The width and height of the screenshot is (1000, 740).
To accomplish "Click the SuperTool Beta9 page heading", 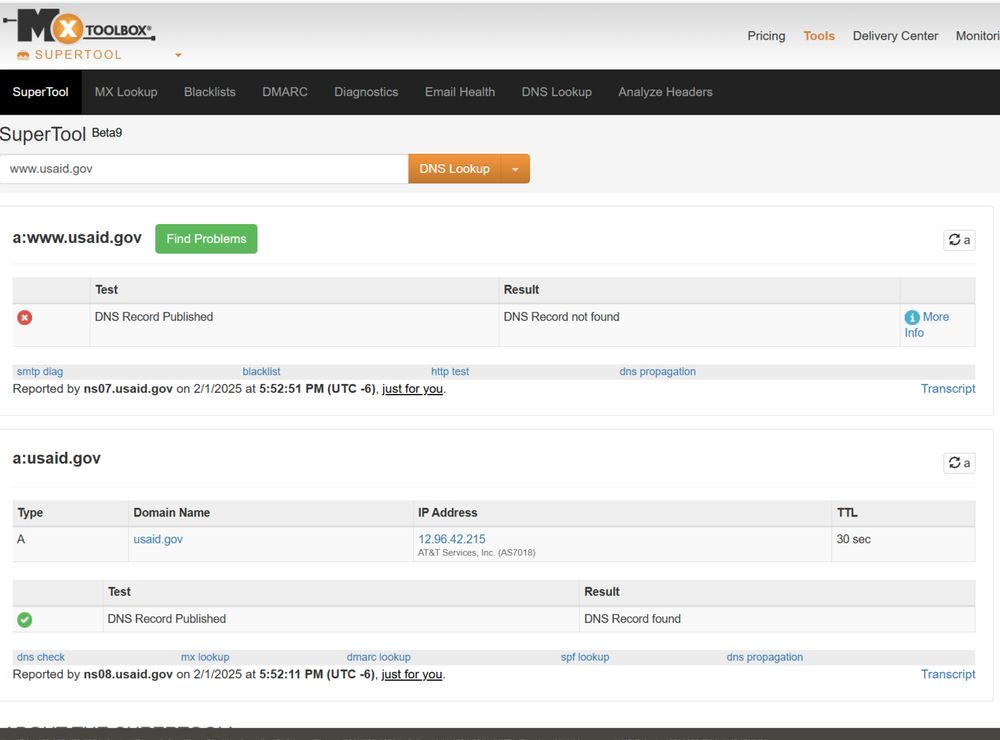I will coord(61,134).
